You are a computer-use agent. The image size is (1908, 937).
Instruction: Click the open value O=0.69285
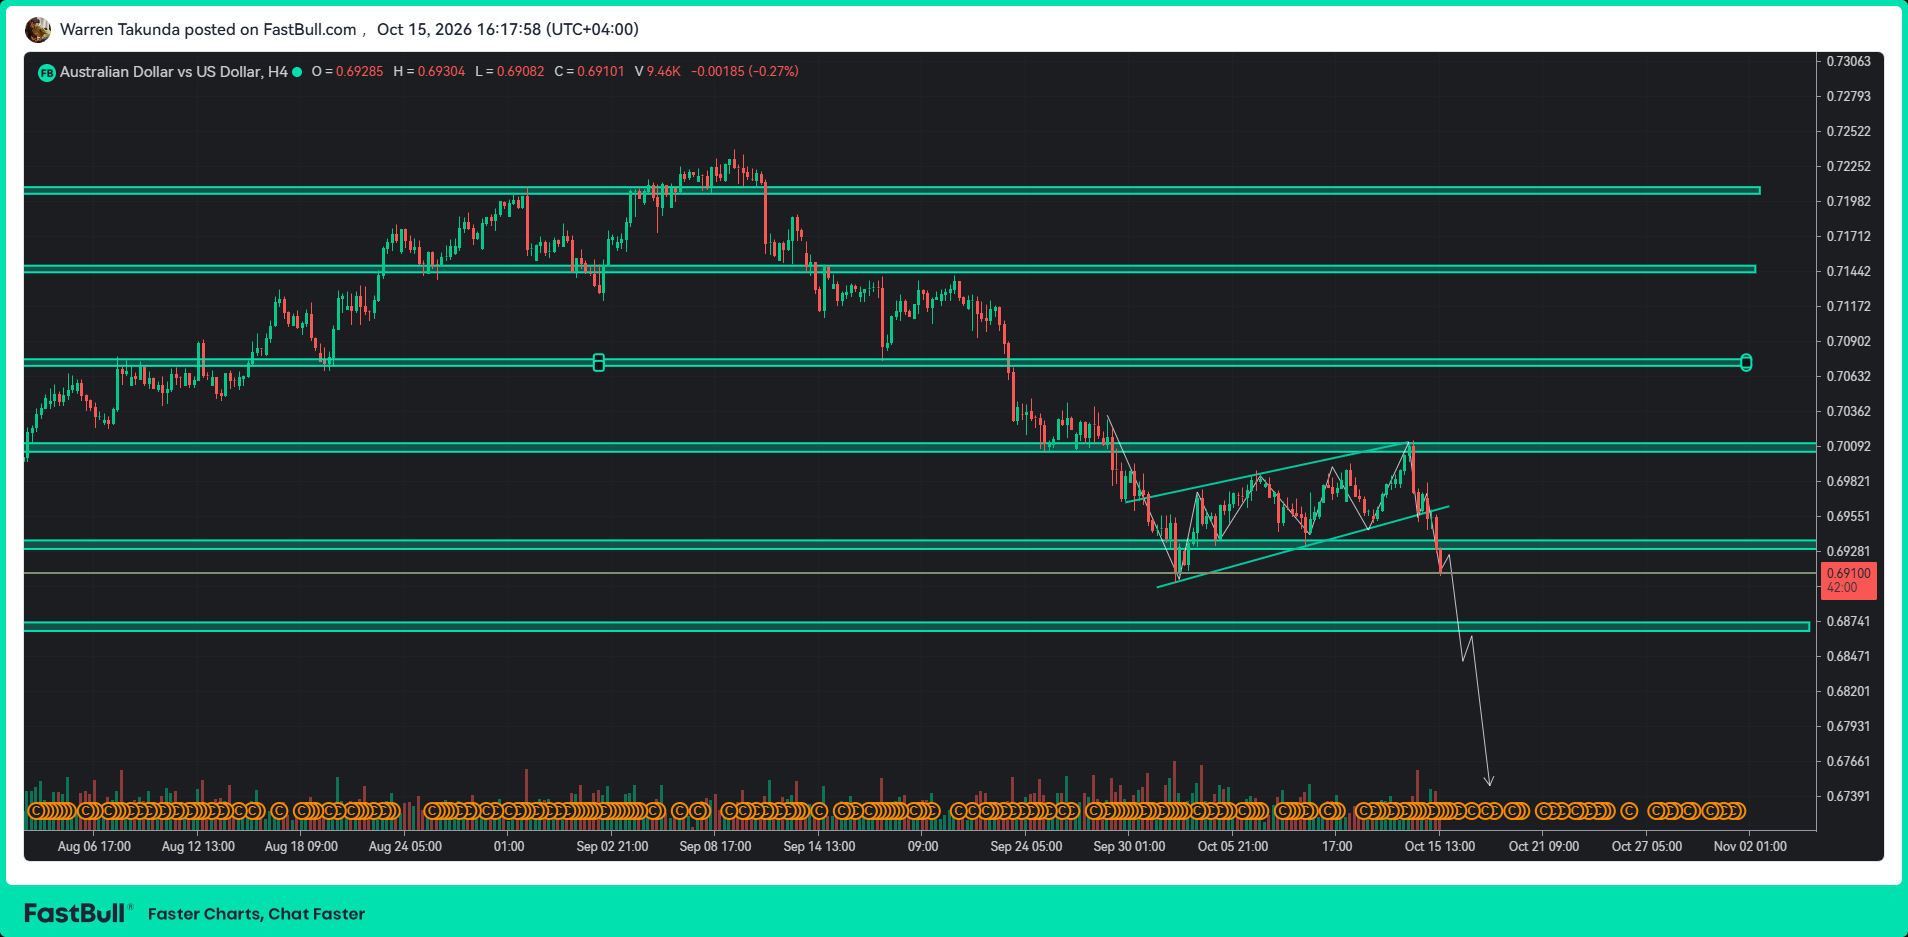pos(347,72)
